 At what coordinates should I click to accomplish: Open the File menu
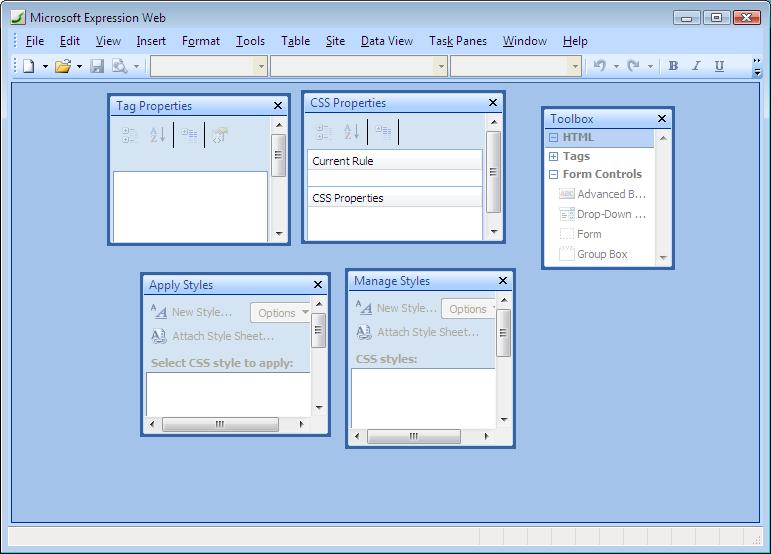34,41
